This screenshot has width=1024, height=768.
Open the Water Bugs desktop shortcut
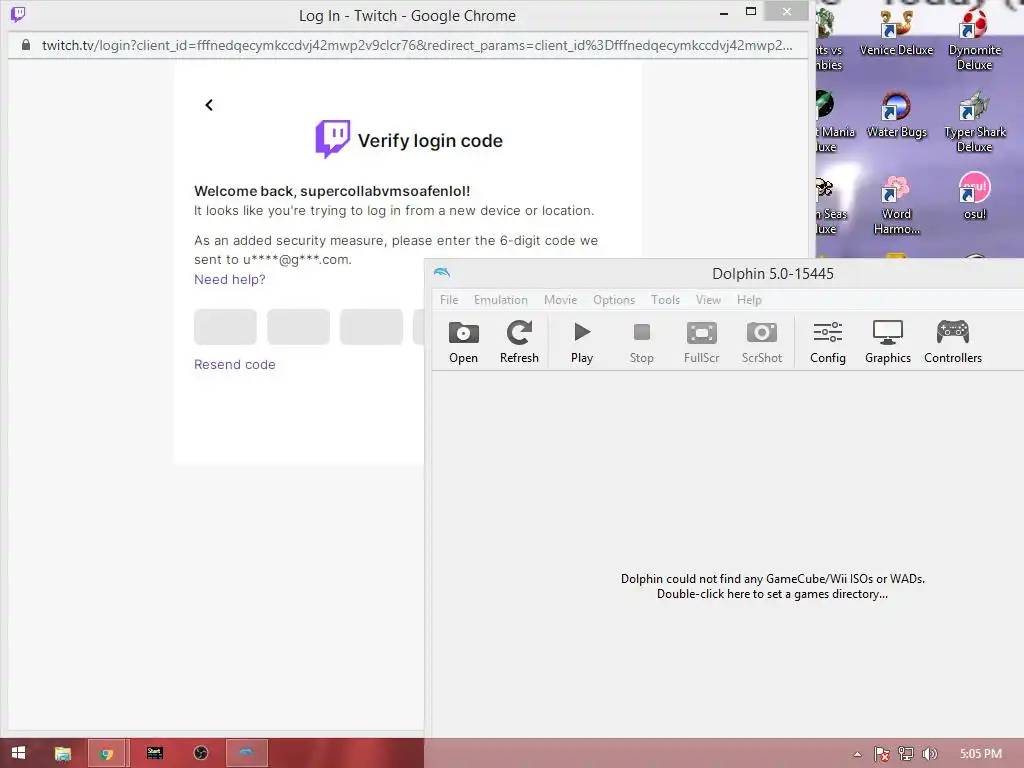pyautogui.click(x=896, y=115)
